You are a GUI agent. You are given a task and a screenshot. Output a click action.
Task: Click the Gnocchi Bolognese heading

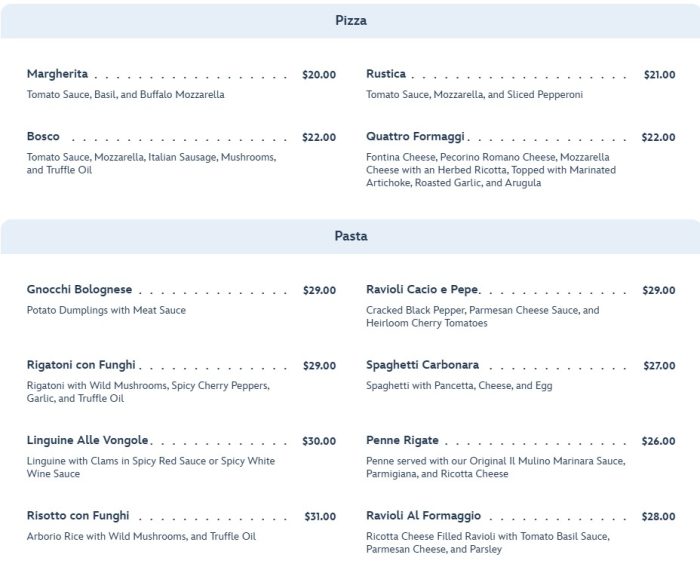click(x=79, y=290)
